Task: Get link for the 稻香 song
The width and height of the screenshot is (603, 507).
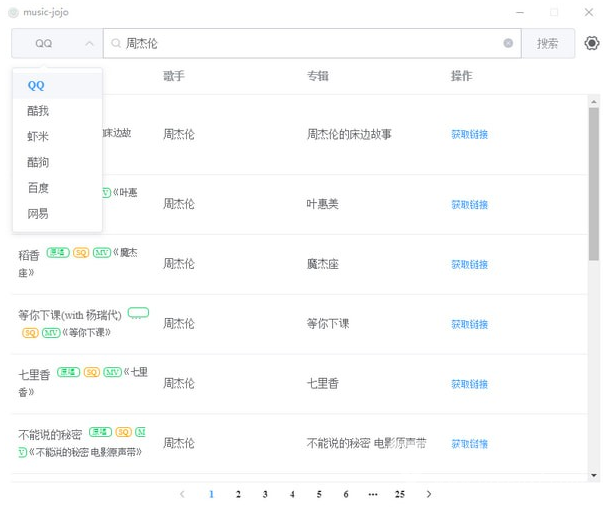Action: [x=469, y=264]
